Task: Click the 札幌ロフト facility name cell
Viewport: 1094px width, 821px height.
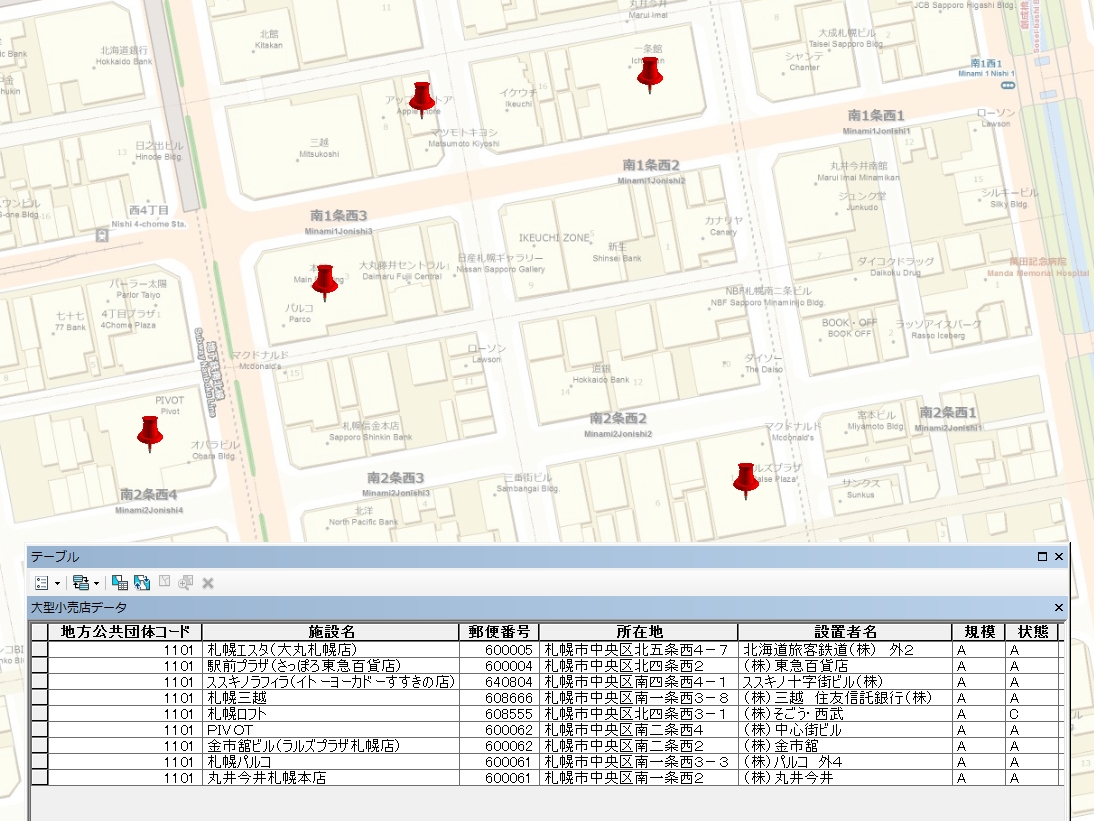Action: coord(331,714)
